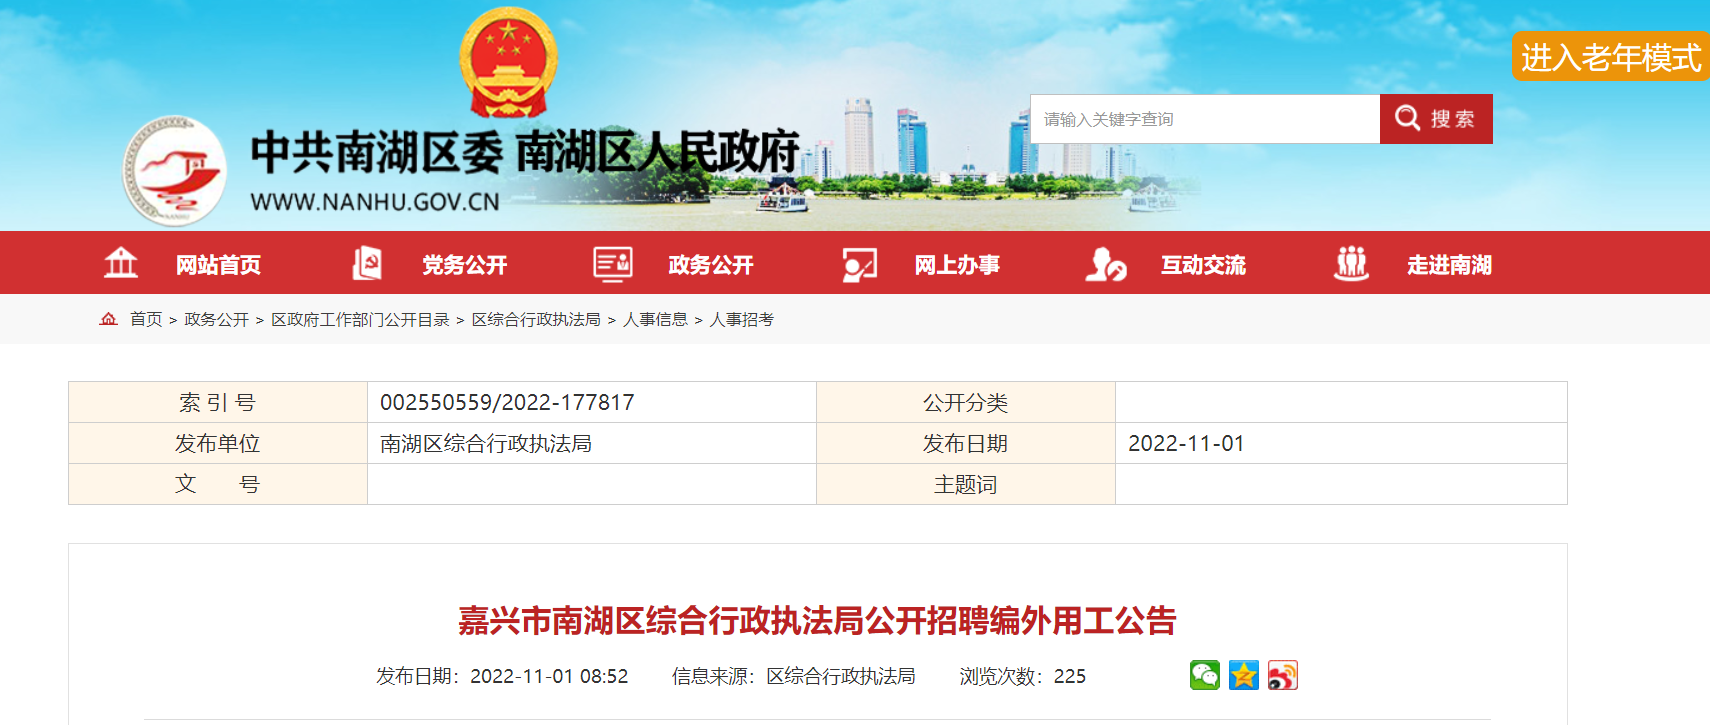Viewport: 1710px width, 725px height.
Task: Click the news sheet icon beside 政务公开
Action: (x=613, y=263)
